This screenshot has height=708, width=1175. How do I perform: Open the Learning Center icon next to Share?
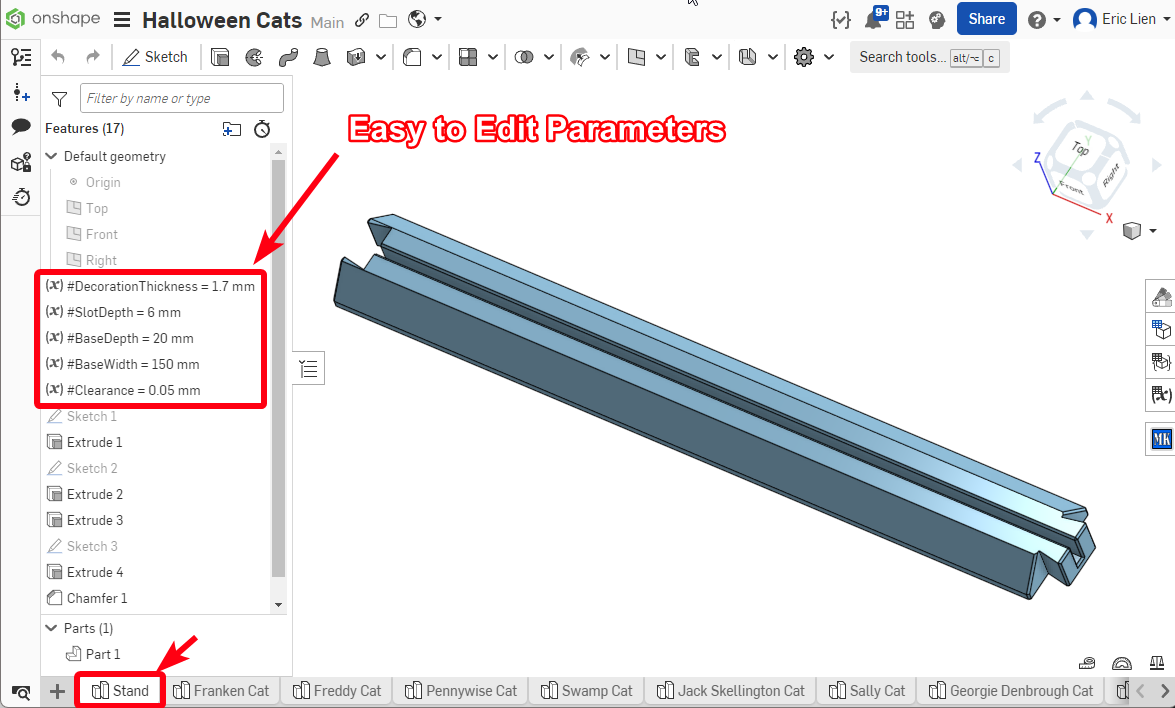click(x=937, y=20)
